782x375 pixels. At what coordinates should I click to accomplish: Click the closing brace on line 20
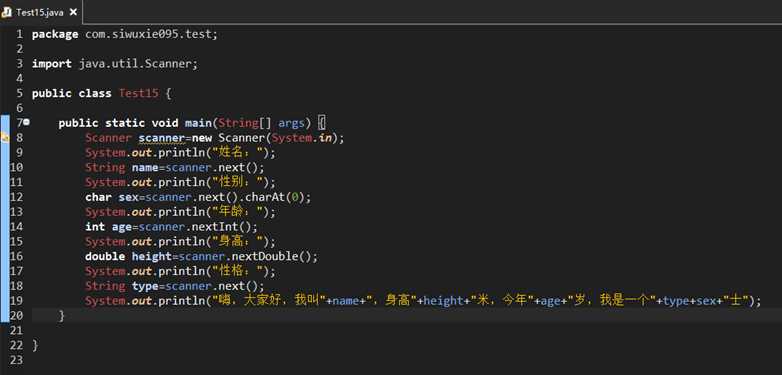pos(62,316)
